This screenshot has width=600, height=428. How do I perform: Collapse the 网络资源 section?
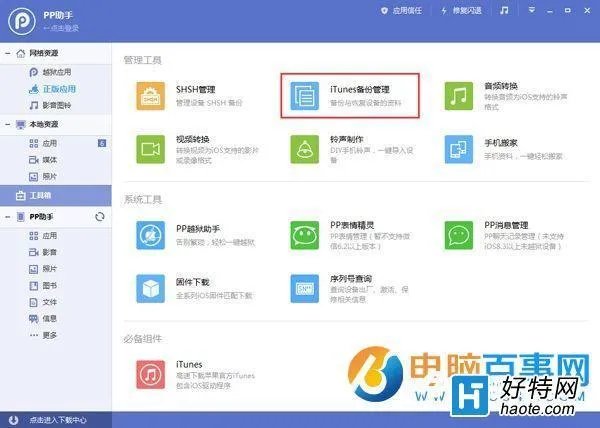8,53
